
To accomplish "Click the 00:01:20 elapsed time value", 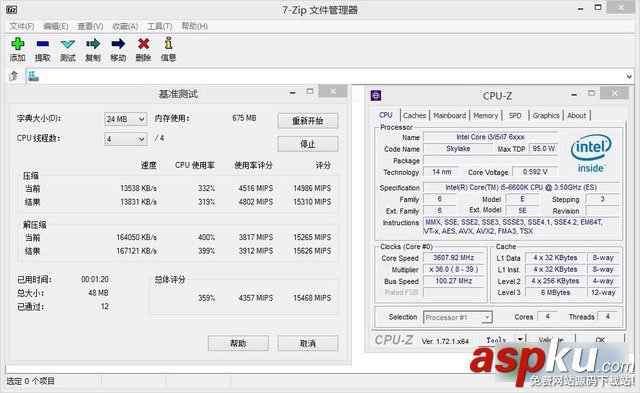I will tap(95, 279).
